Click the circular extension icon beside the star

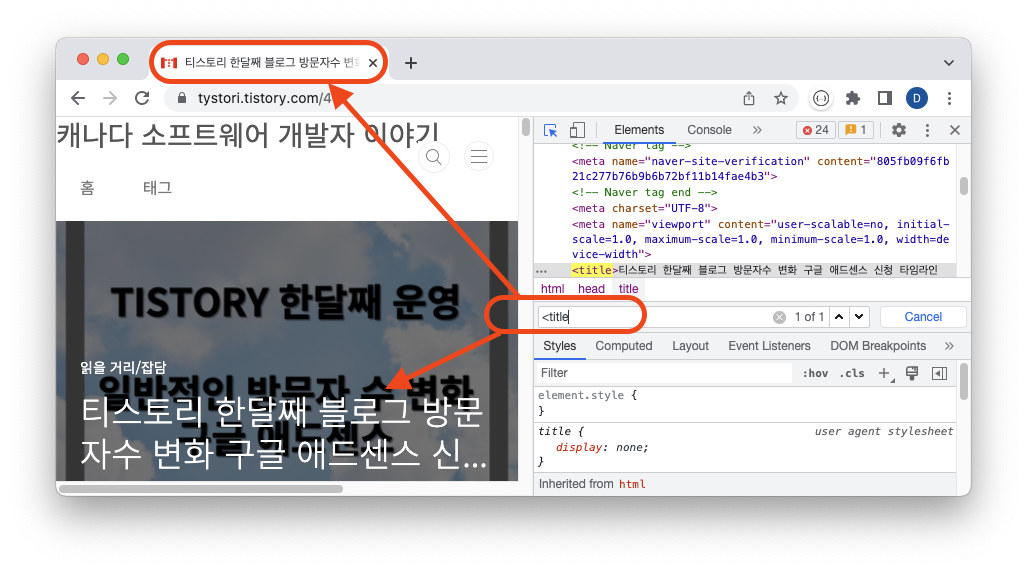821,98
